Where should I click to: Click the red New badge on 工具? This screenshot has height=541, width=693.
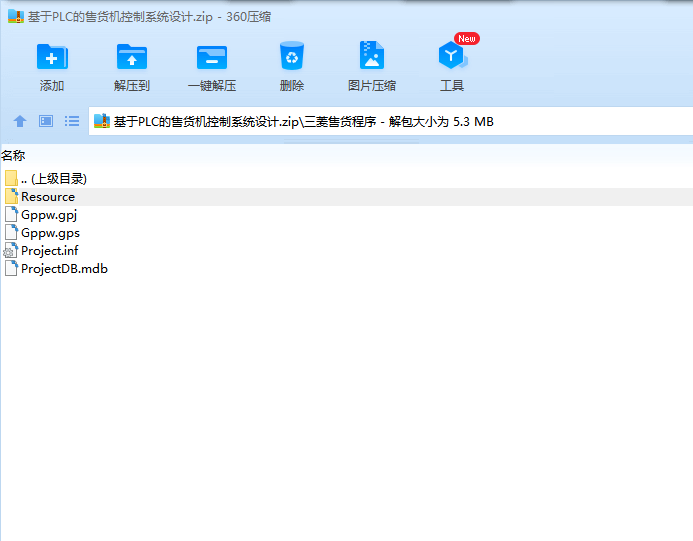click(x=467, y=38)
